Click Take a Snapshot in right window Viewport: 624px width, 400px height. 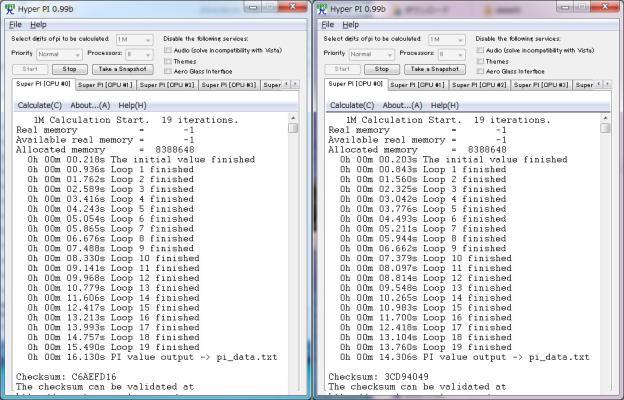coord(435,69)
